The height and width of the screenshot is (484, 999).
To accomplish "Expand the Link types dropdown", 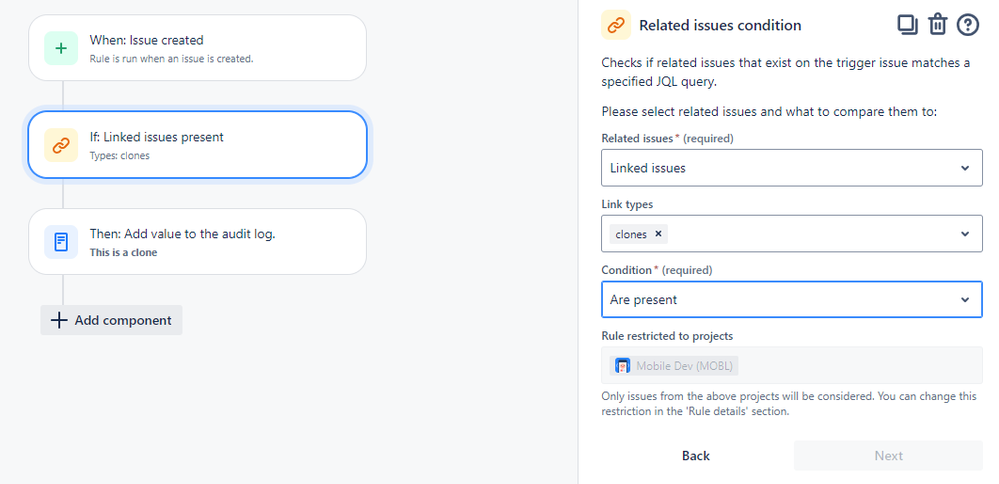I will (x=964, y=234).
